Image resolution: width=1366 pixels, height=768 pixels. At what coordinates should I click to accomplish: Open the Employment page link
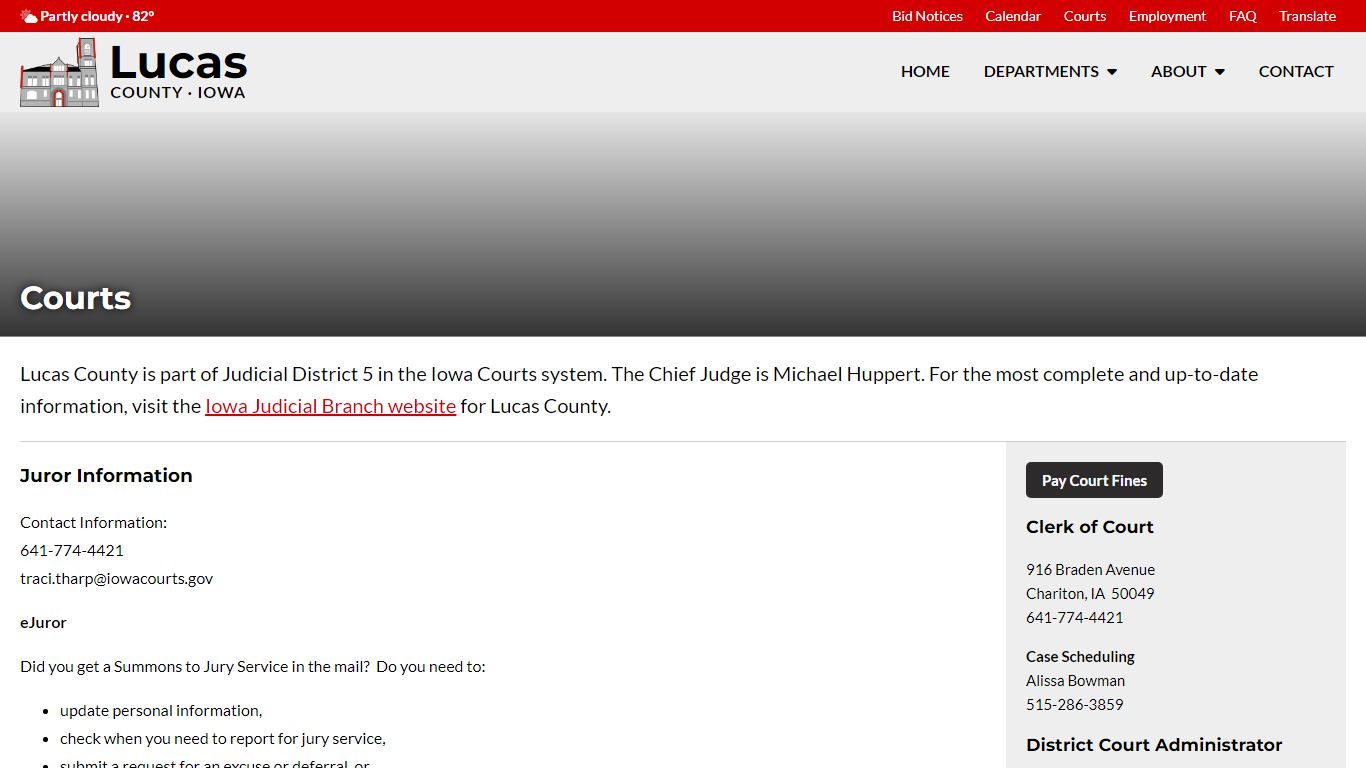(x=1167, y=16)
